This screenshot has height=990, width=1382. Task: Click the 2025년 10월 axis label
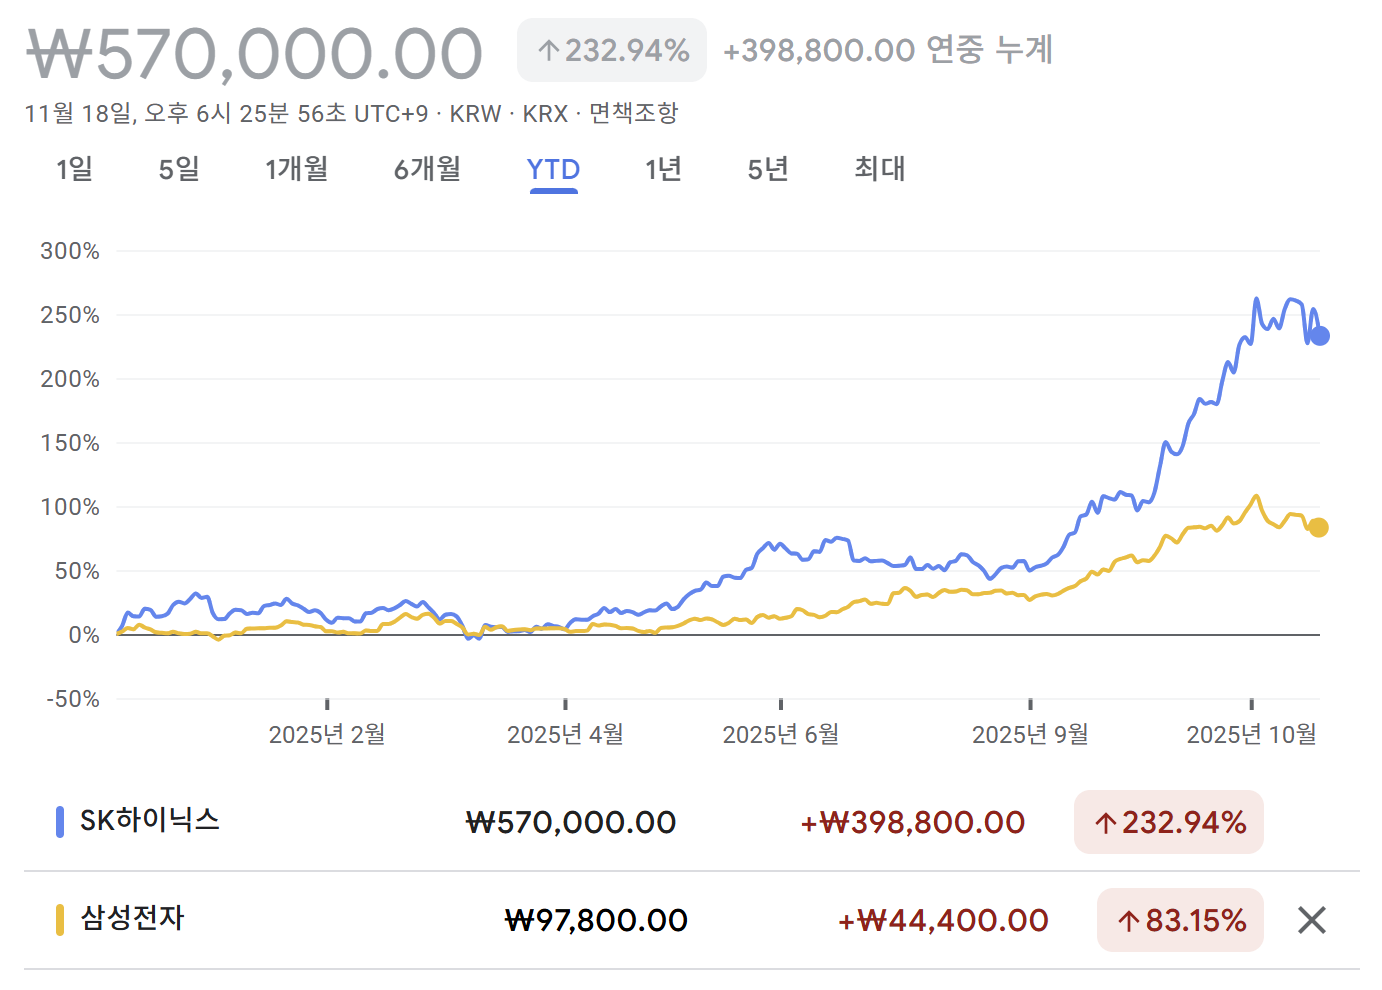click(x=1251, y=735)
